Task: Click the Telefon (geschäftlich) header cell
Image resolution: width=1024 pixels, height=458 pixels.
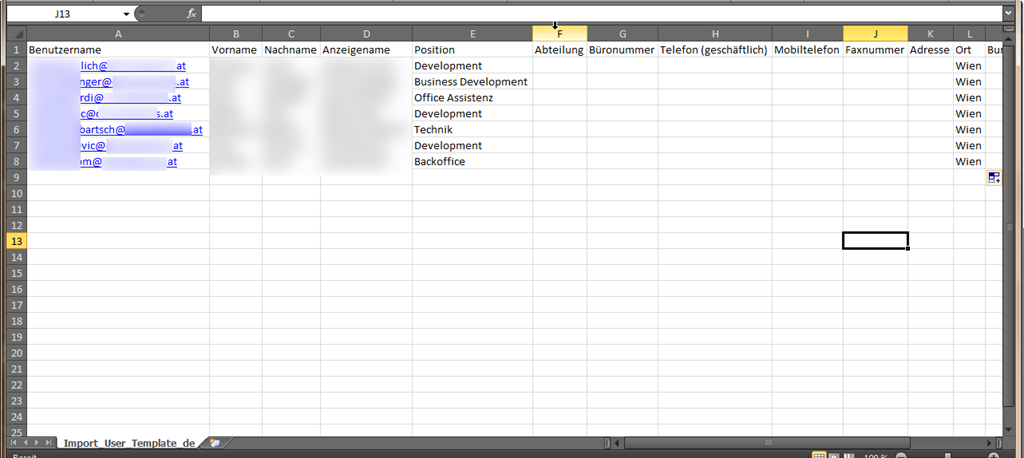Action: pyautogui.click(x=715, y=50)
